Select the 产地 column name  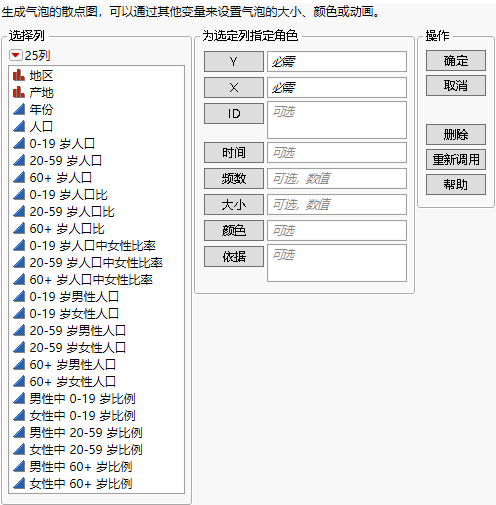(x=41, y=92)
